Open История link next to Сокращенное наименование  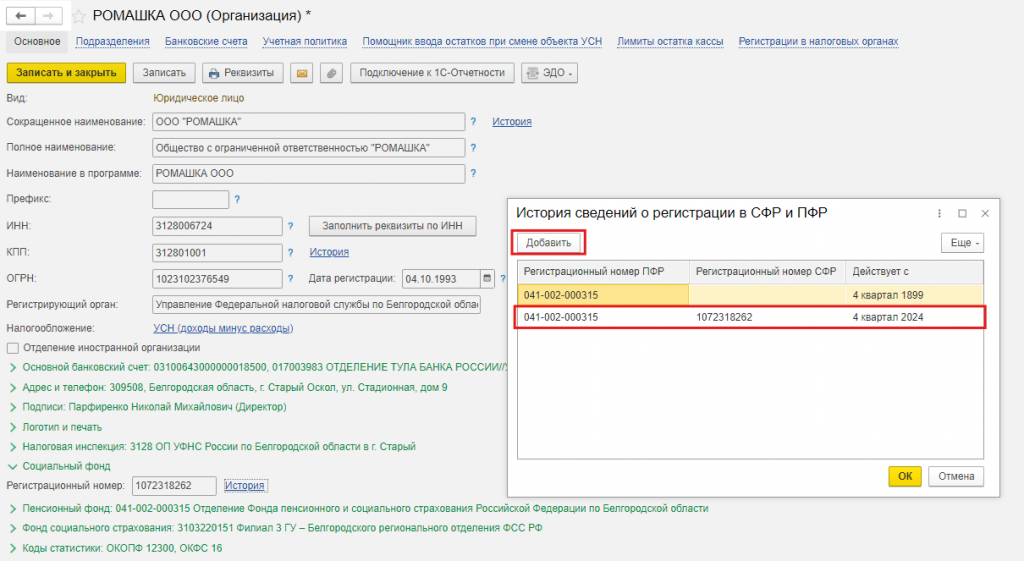(512, 121)
